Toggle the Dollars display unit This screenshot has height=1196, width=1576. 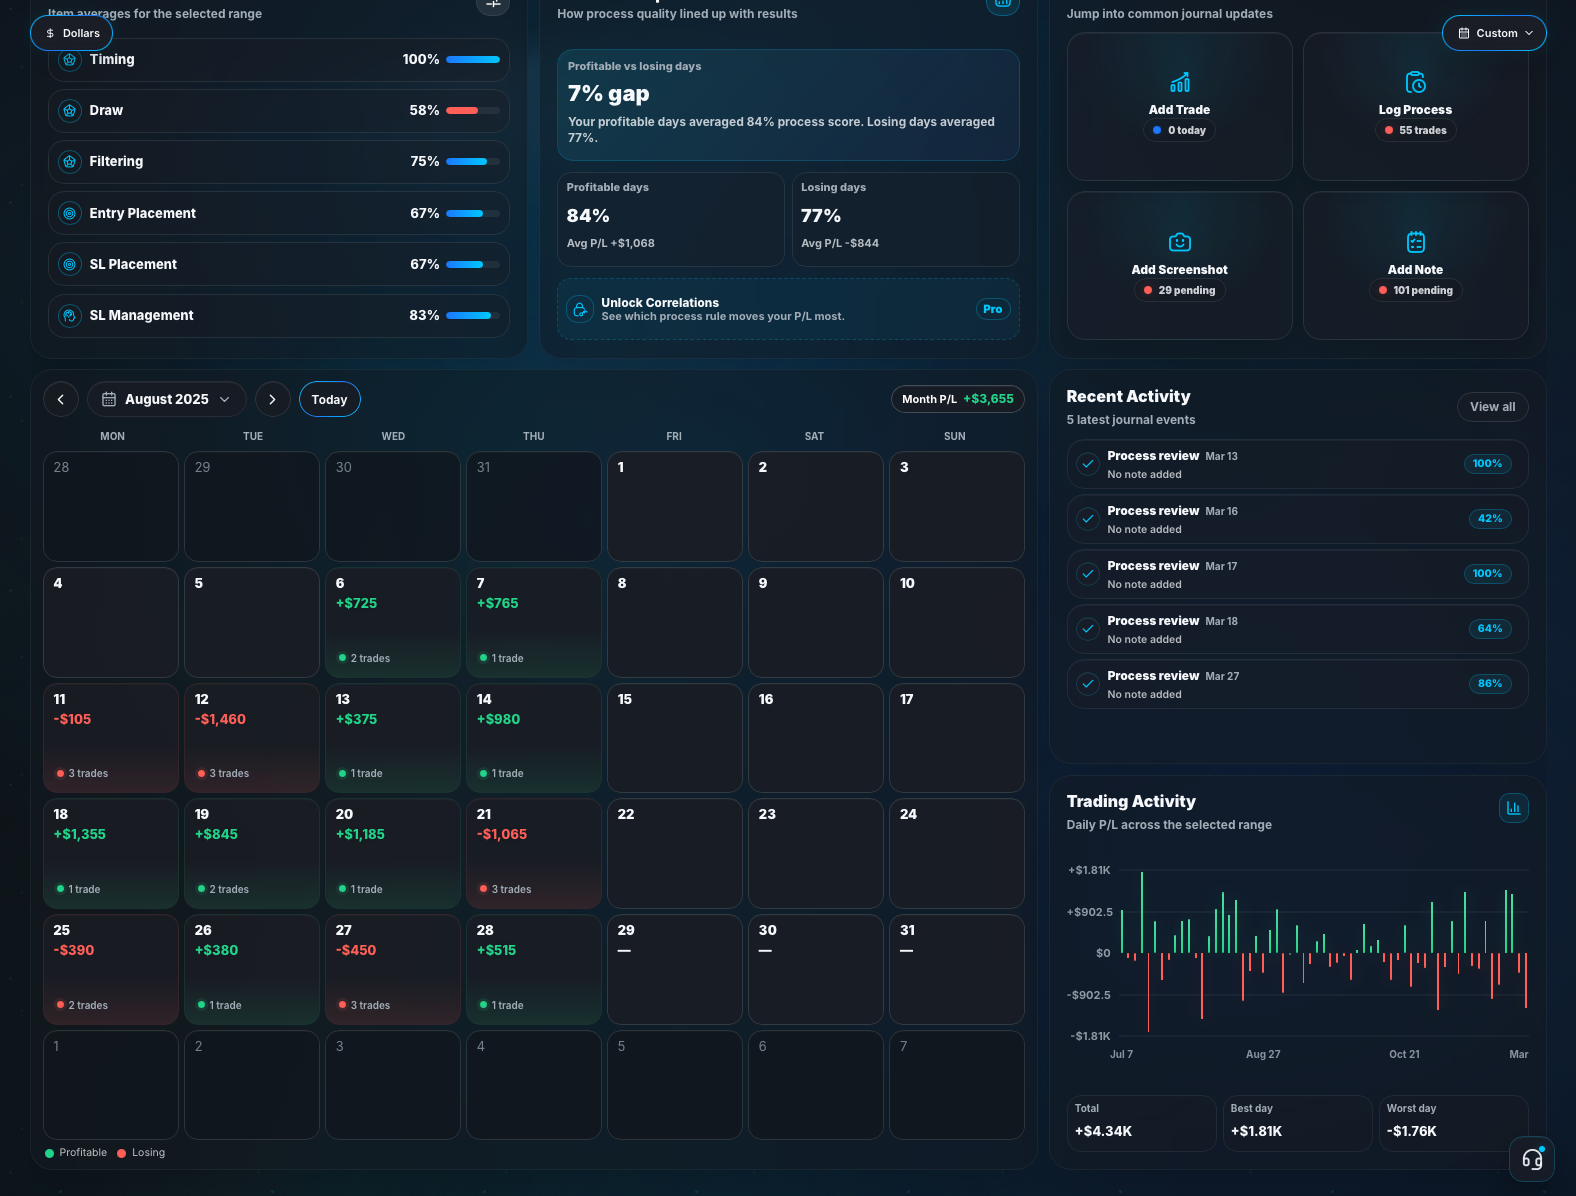click(x=72, y=33)
